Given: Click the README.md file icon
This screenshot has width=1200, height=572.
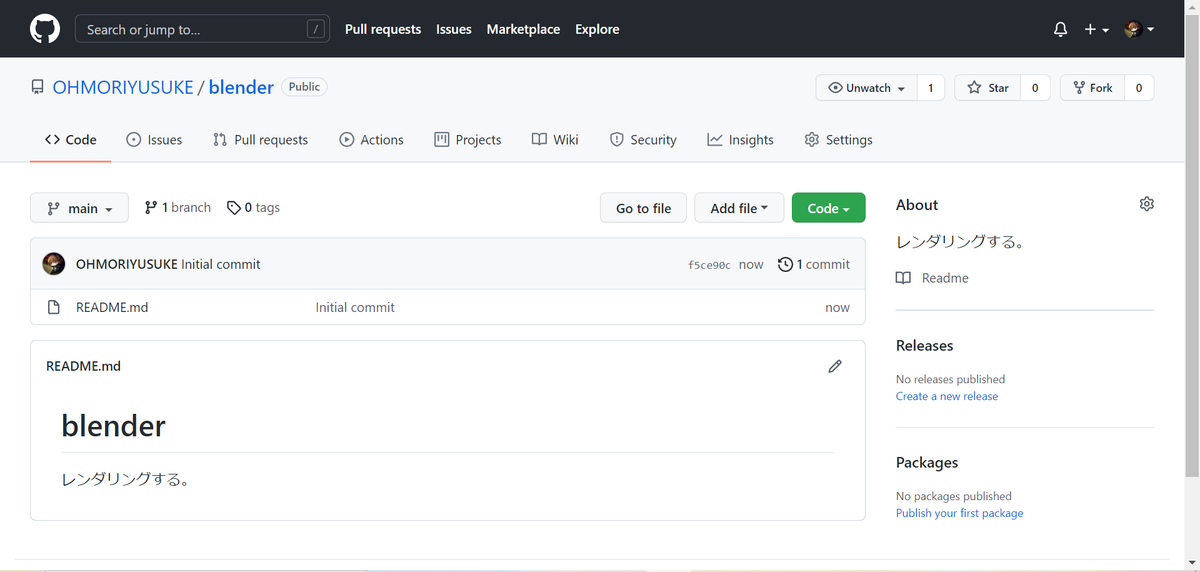Looking at the screenshot, I should (x=54, y=307).
